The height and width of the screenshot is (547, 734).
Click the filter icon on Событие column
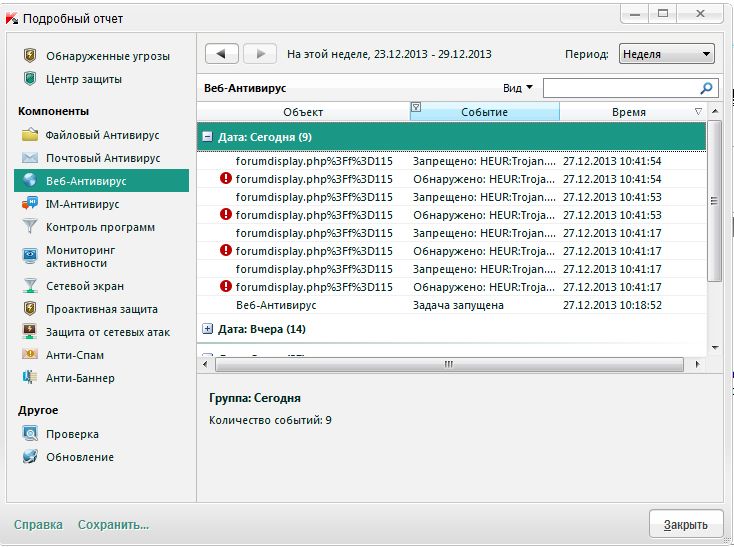[x=416, y=107]
